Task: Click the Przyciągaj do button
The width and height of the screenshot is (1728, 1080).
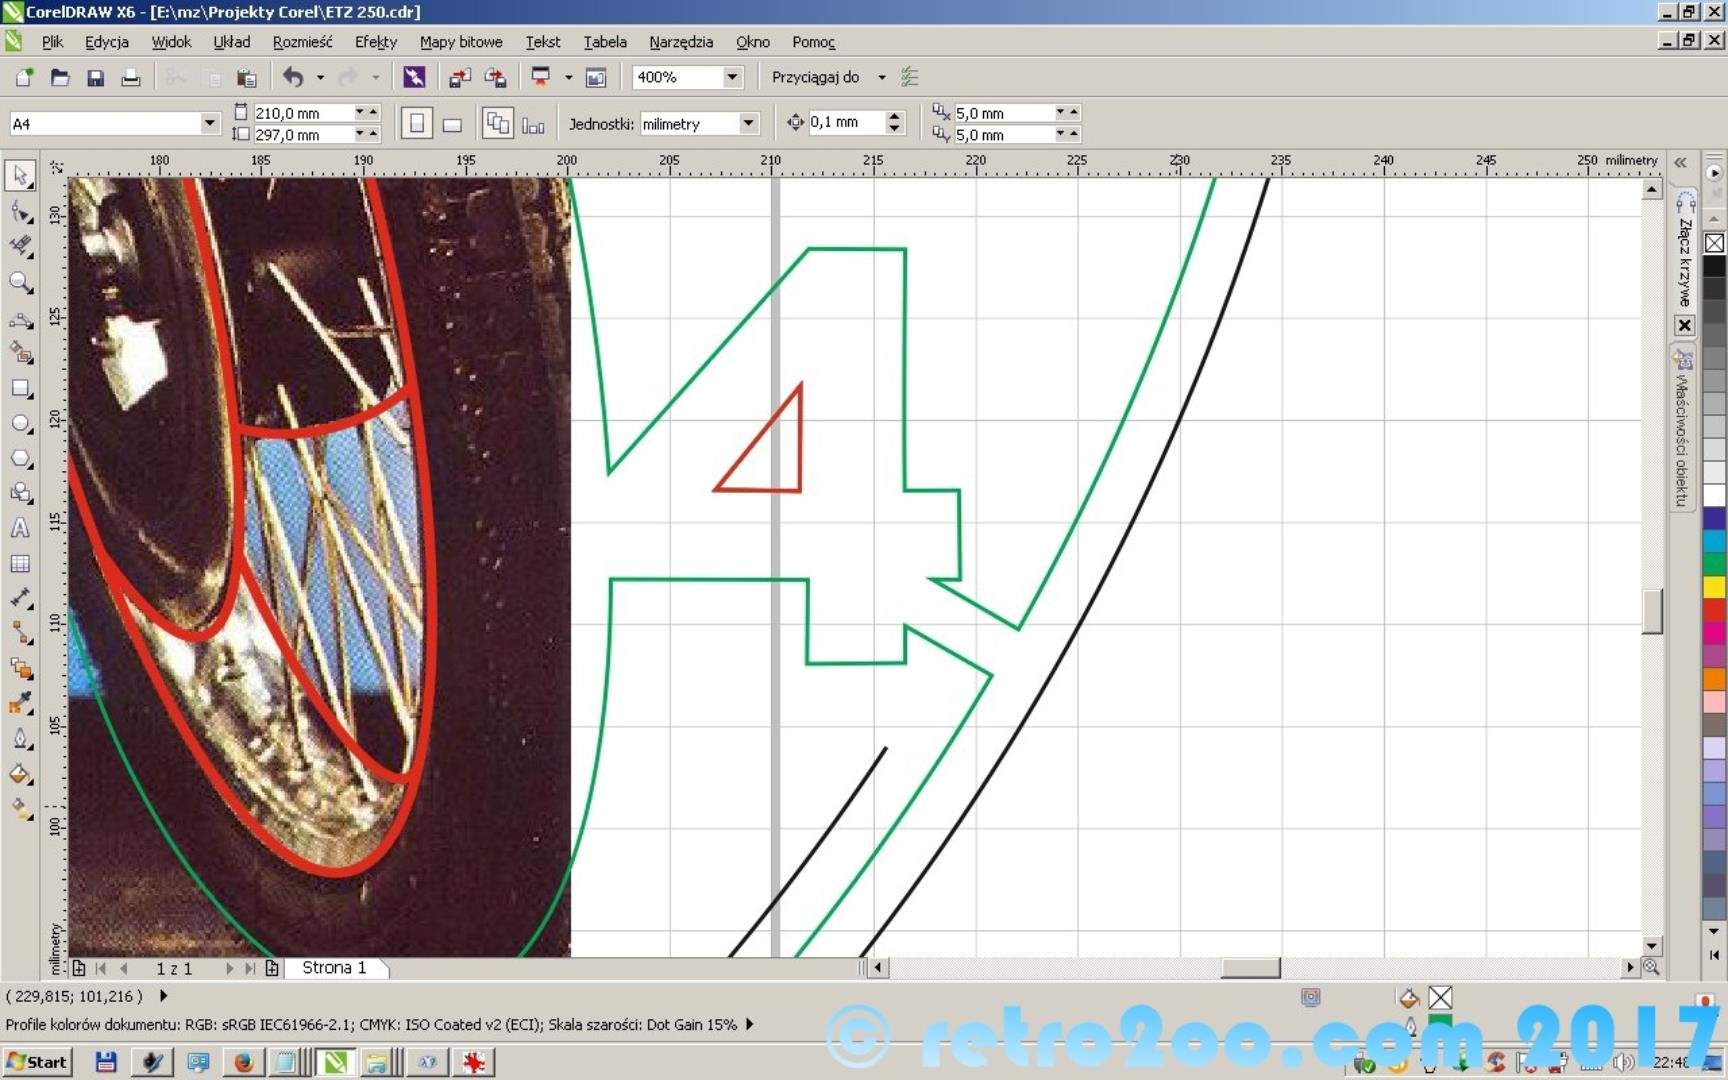Action: tap(815, 77)
